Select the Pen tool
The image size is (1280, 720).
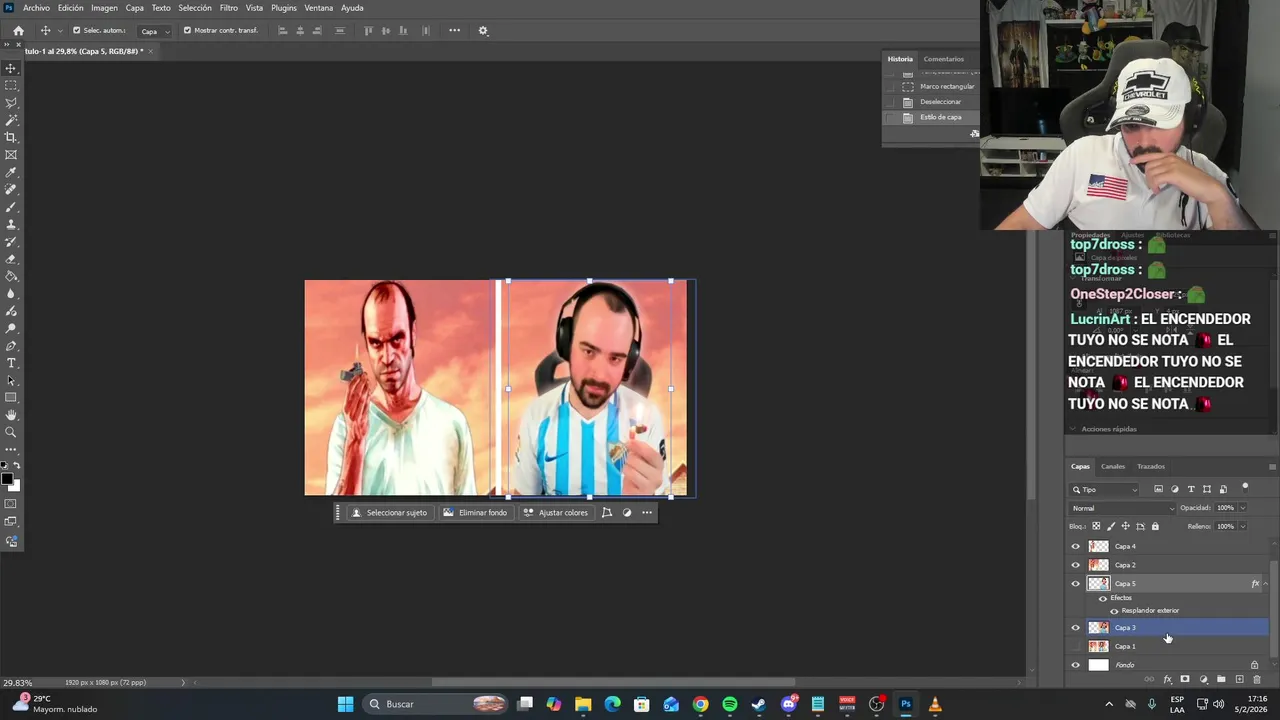pyautogui.click(x=11, y=346)
